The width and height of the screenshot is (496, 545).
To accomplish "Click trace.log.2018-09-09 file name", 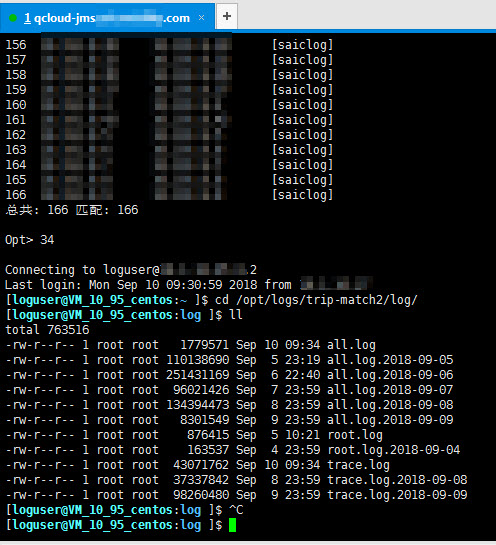I will click(x=397, y=495).
